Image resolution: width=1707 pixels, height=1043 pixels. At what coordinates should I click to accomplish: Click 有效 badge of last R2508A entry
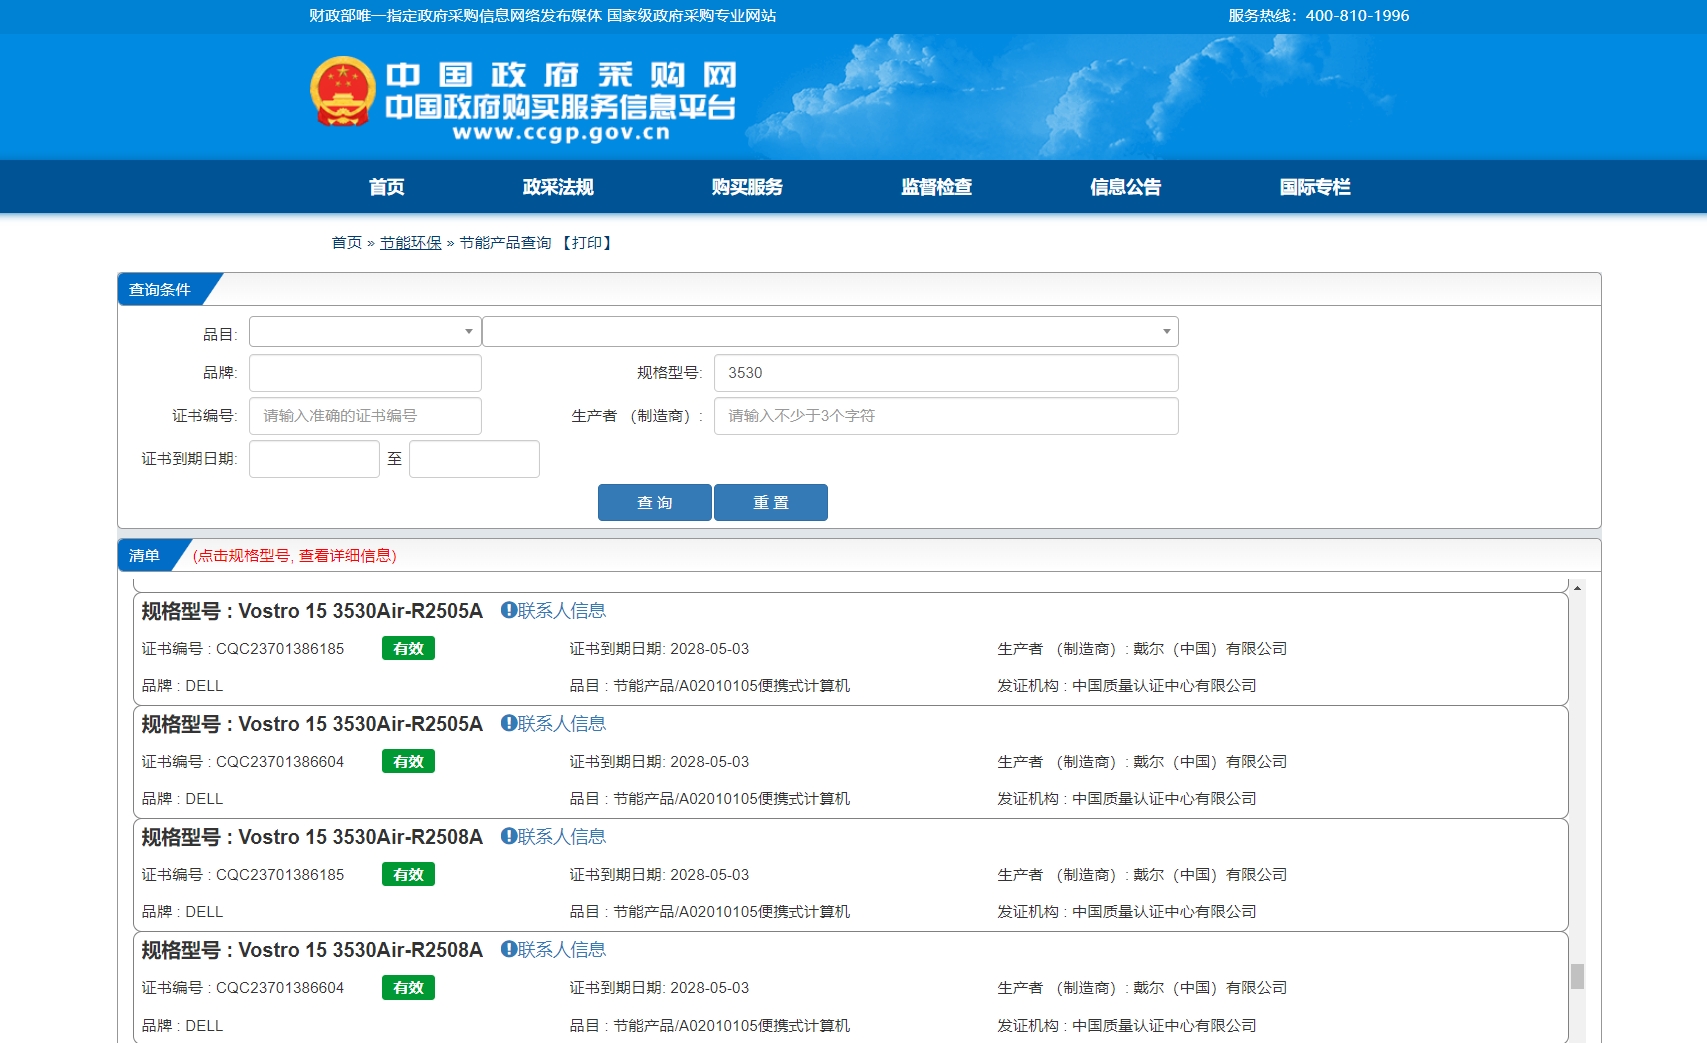pyautogui.click(x=408, y=988)
